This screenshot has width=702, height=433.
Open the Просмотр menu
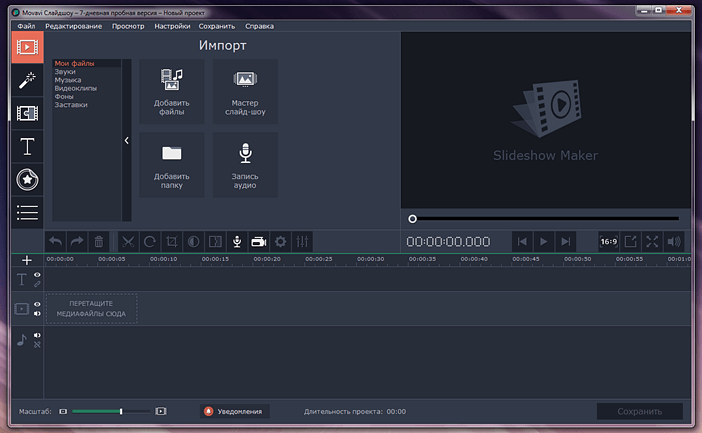click(128, 26)
